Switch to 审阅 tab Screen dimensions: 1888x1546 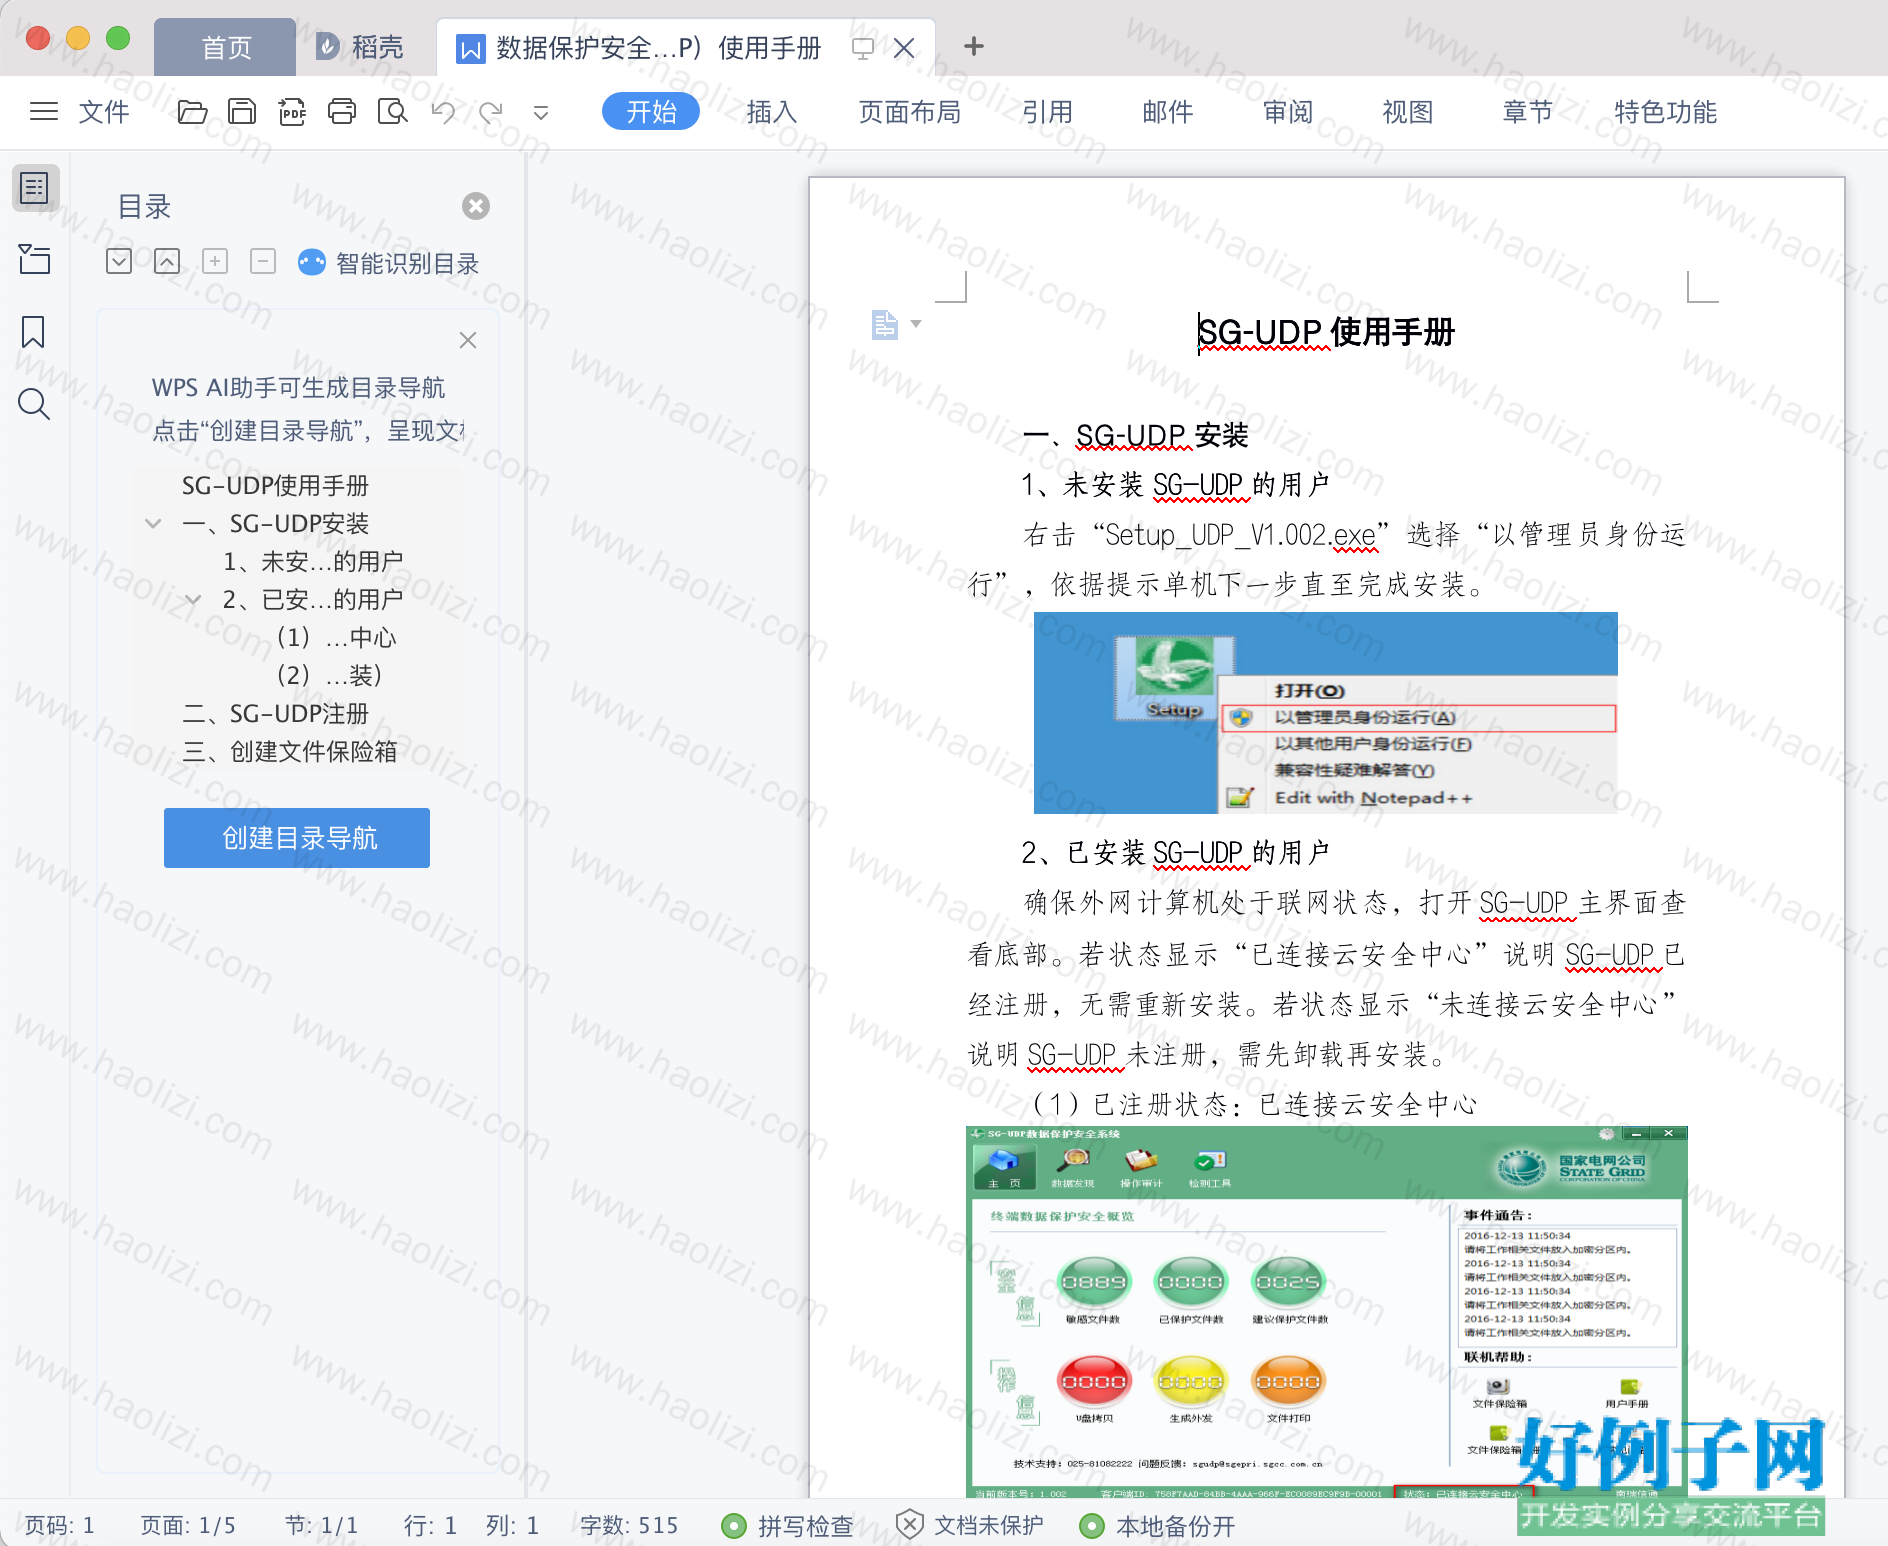(1288, 111)
